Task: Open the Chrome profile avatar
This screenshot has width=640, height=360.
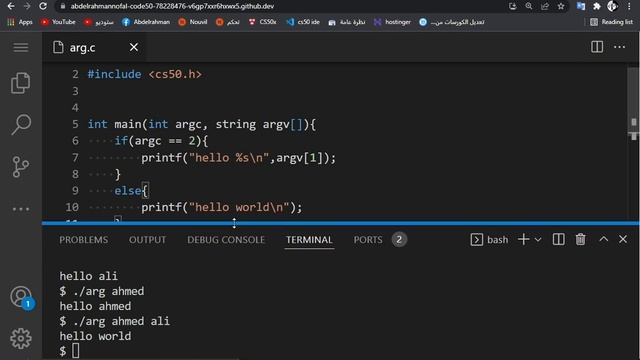Action: [x=612, y=6]
